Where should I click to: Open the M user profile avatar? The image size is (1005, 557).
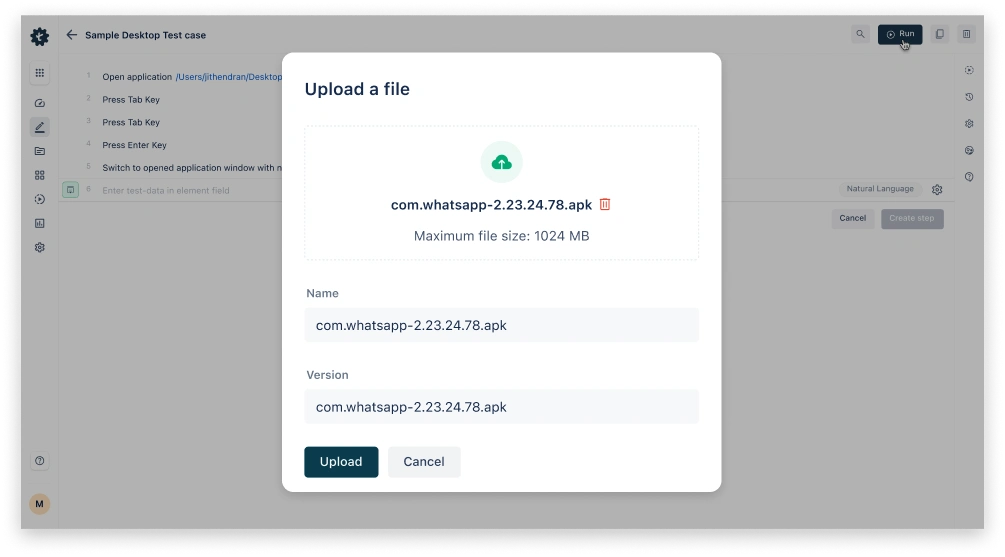coord(40,504)
